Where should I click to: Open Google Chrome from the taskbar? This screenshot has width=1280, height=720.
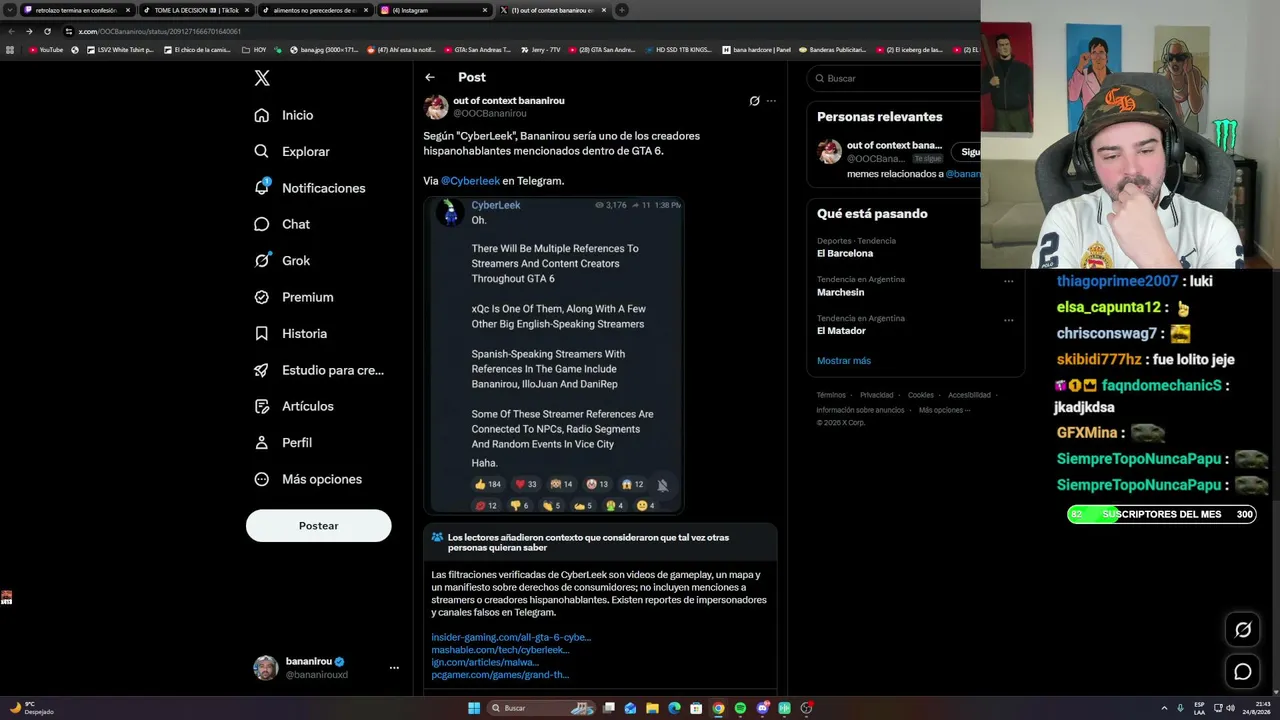(x=718, y=708)
